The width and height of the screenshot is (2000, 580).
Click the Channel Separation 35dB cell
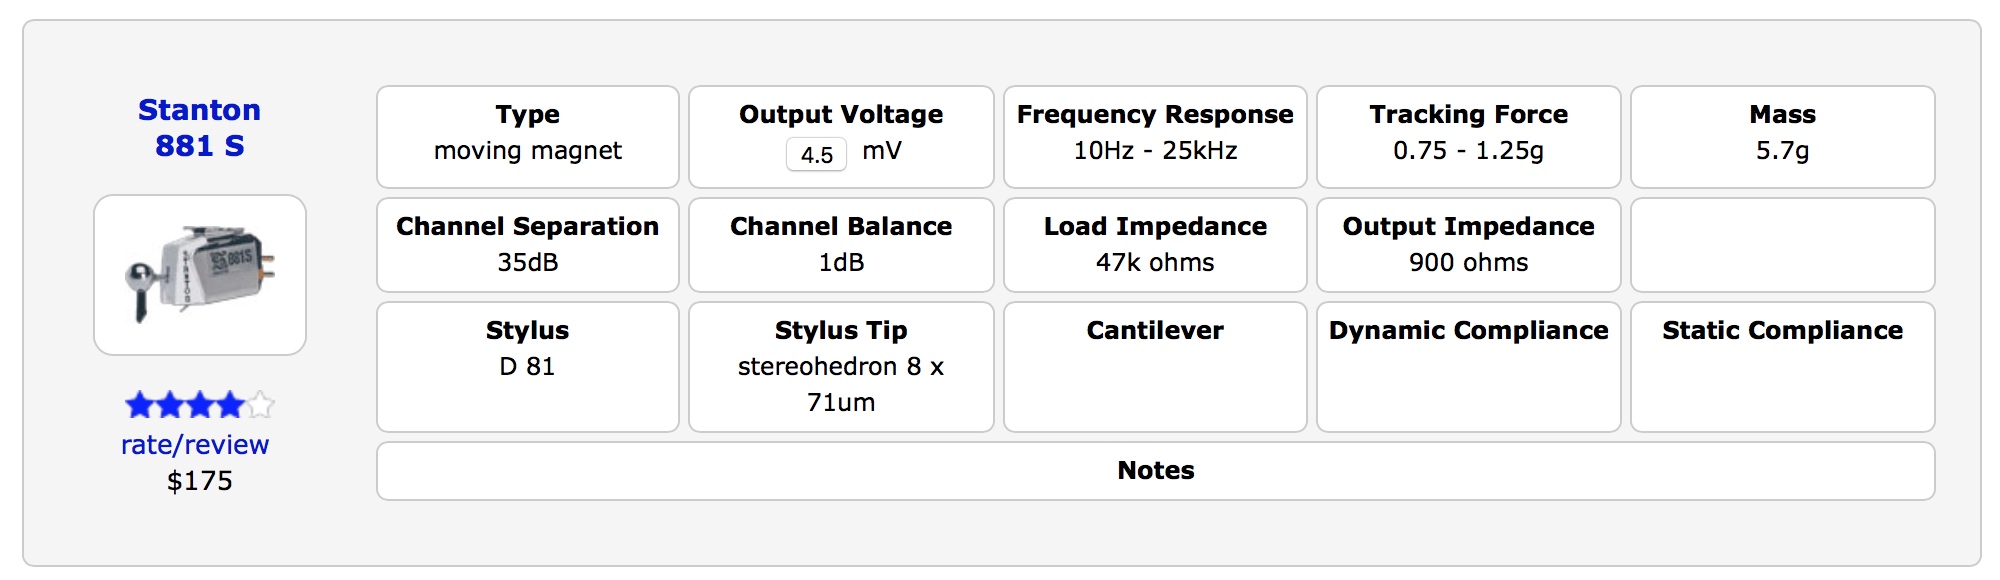[528, 245]
